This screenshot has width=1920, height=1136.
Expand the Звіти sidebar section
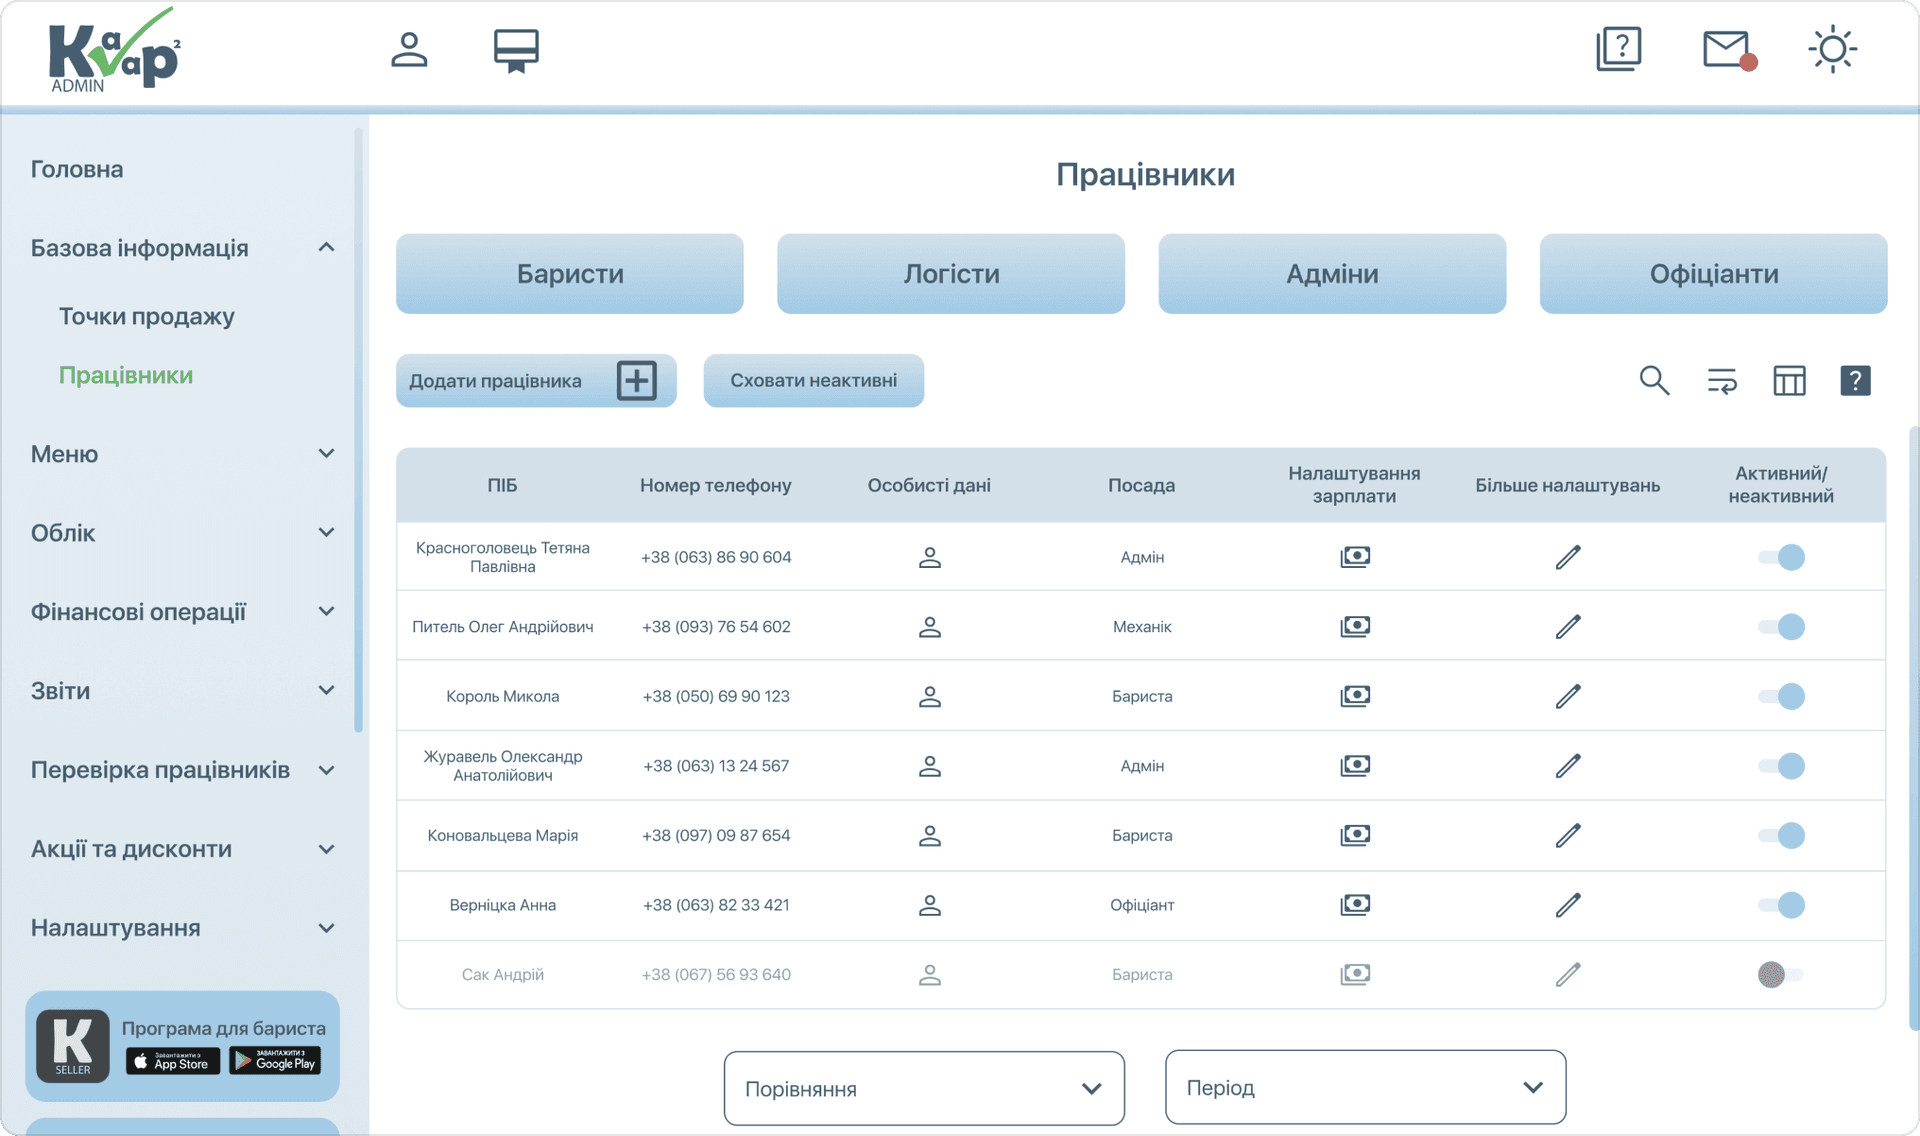(x=326, y=690)
